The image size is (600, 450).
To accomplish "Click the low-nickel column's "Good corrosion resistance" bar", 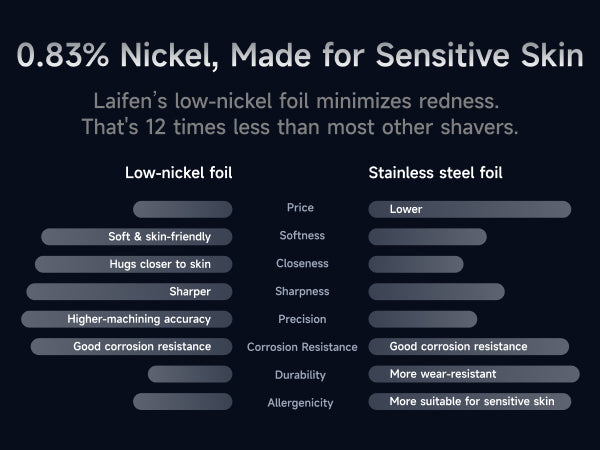I will [132, 347].
